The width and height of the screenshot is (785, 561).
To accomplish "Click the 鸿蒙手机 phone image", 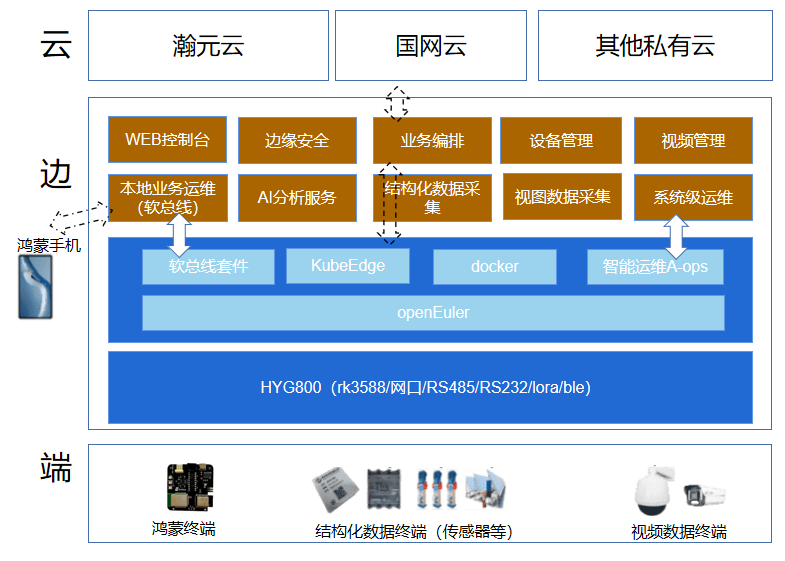I will click(35, 287).
